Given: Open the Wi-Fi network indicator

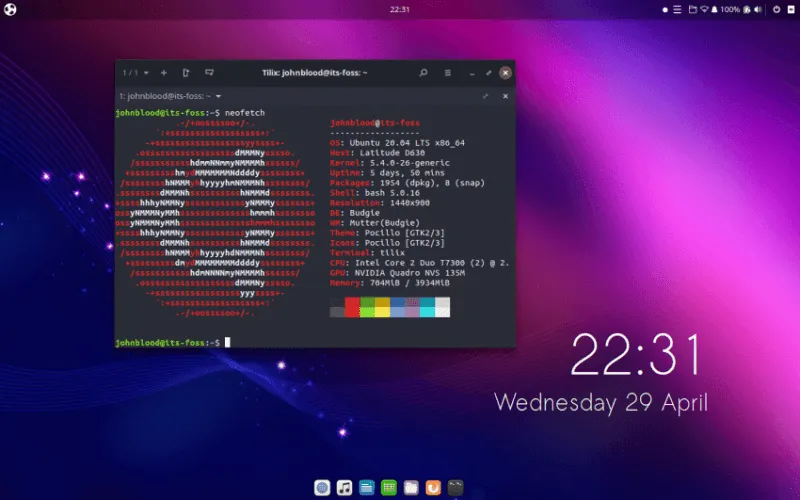Looking at the screenshot, I should pos(704,9).
